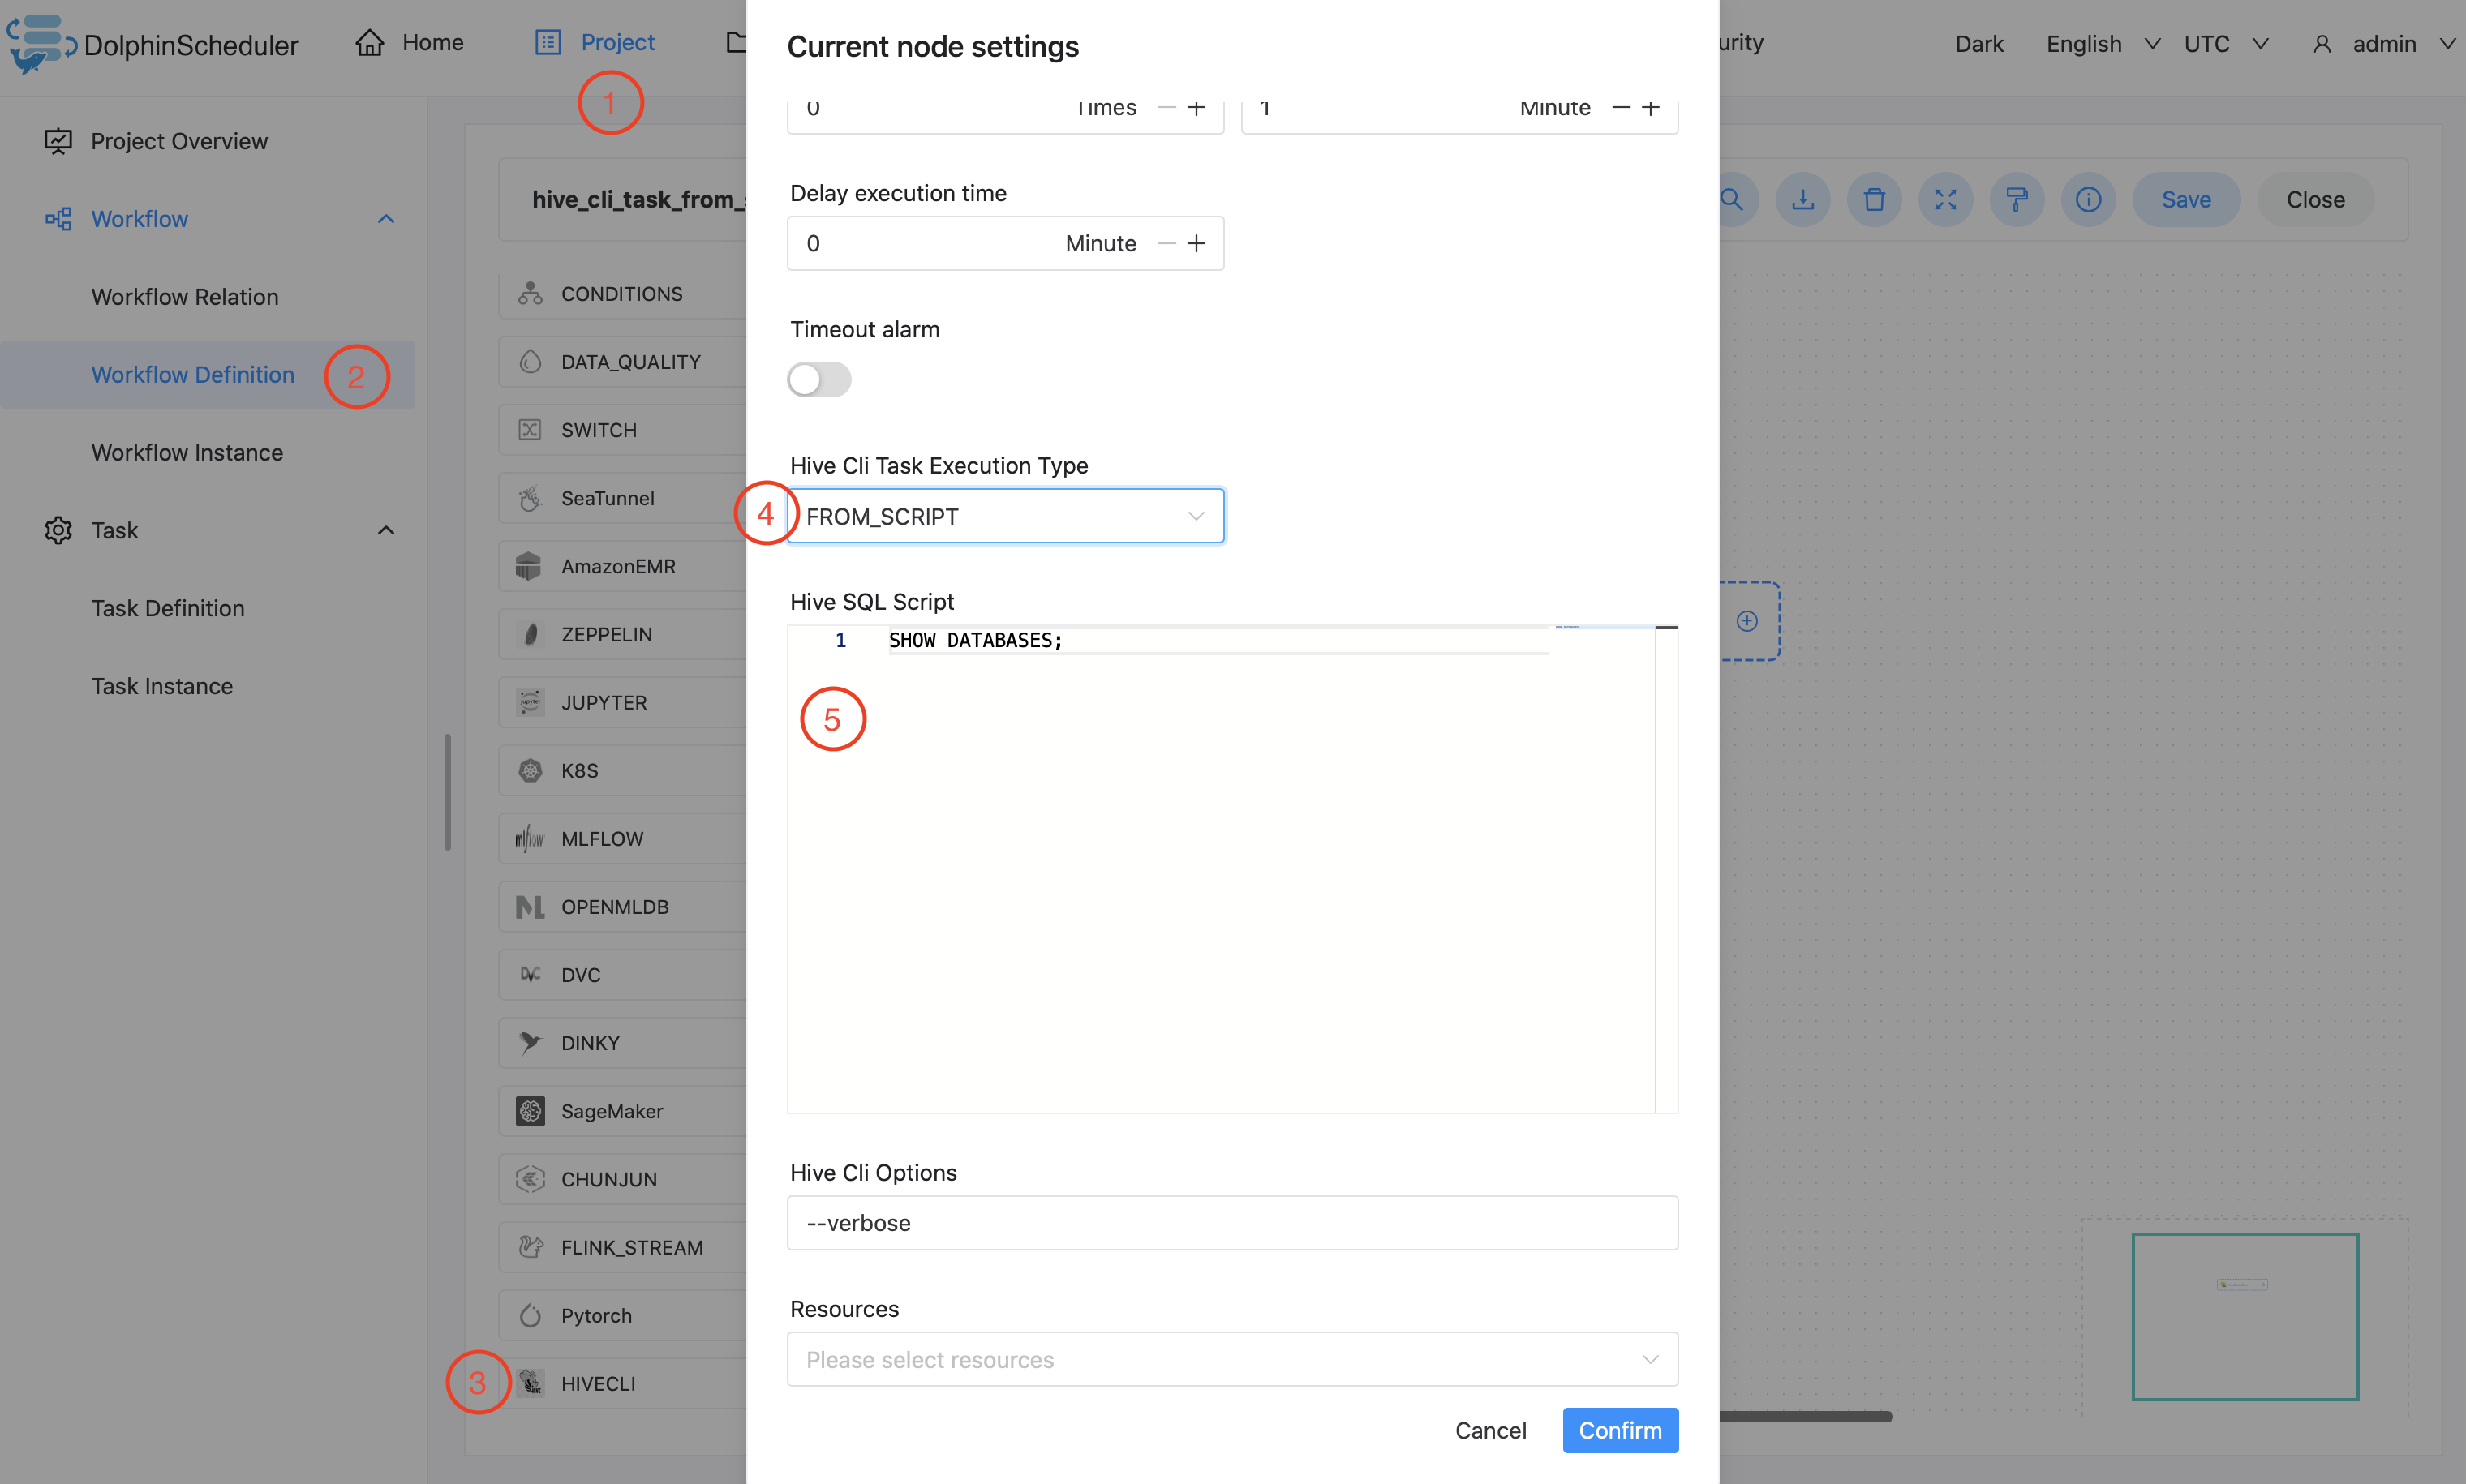2466x1484 pixels.
Task: Cancel the node settings dialog
Action: pyautogui.click(x=1490, y=1430)
